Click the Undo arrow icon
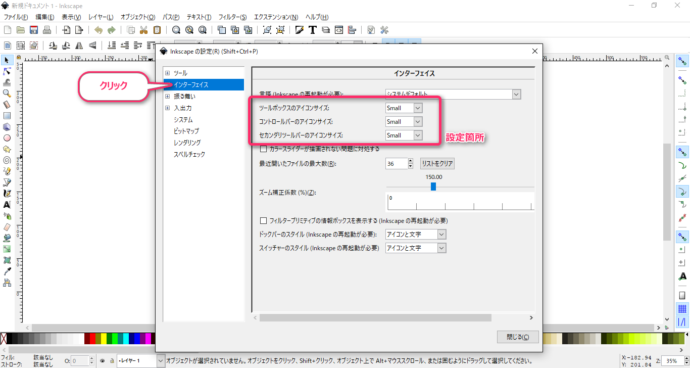The height and width of the screenshot is (368, 690). 98,30
